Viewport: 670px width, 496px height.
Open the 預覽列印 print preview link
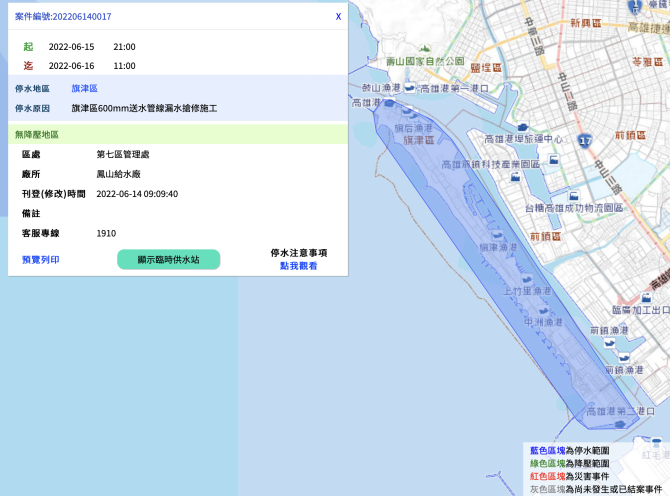click(41, 259)
